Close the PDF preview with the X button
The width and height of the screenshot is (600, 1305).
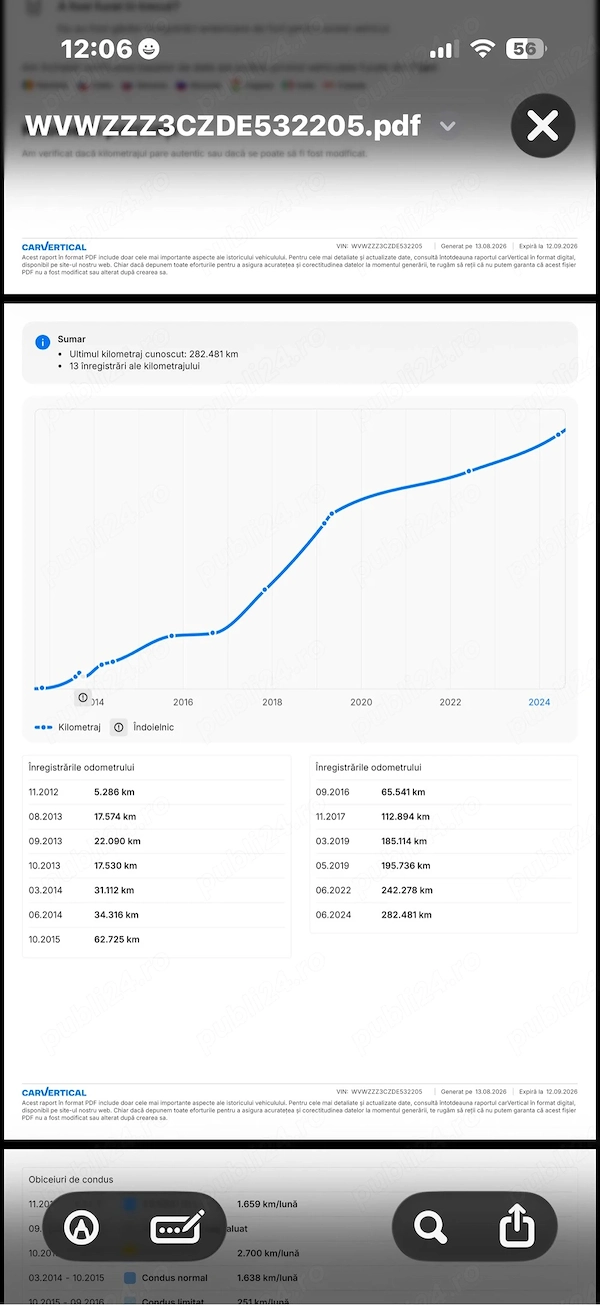click(x=543, y=126)
